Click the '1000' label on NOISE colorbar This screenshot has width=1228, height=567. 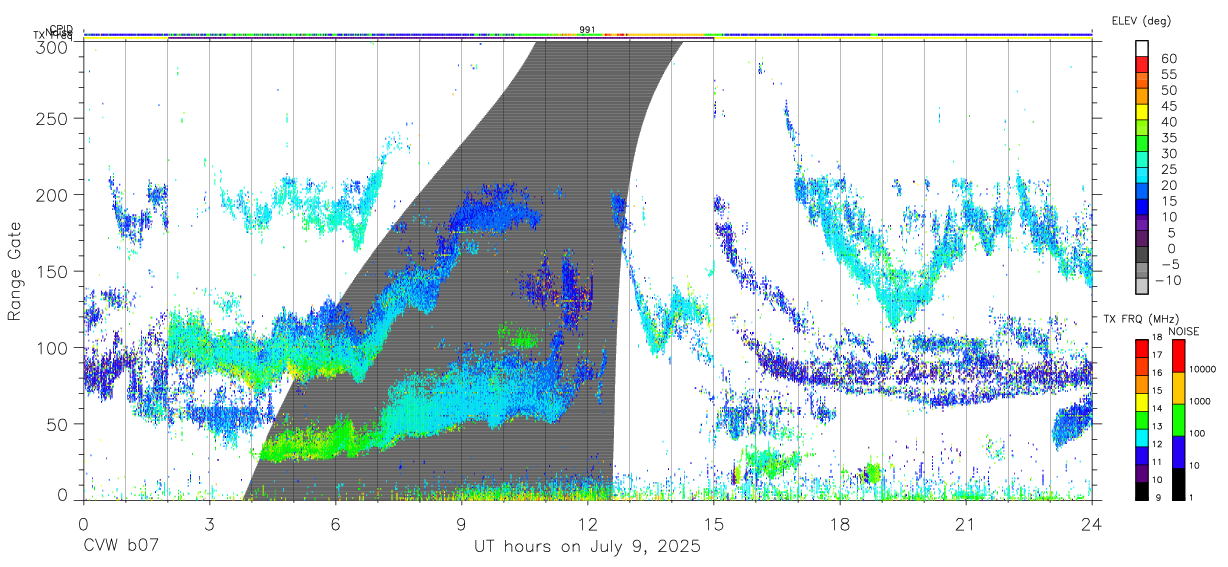[x=1200, y=401]
